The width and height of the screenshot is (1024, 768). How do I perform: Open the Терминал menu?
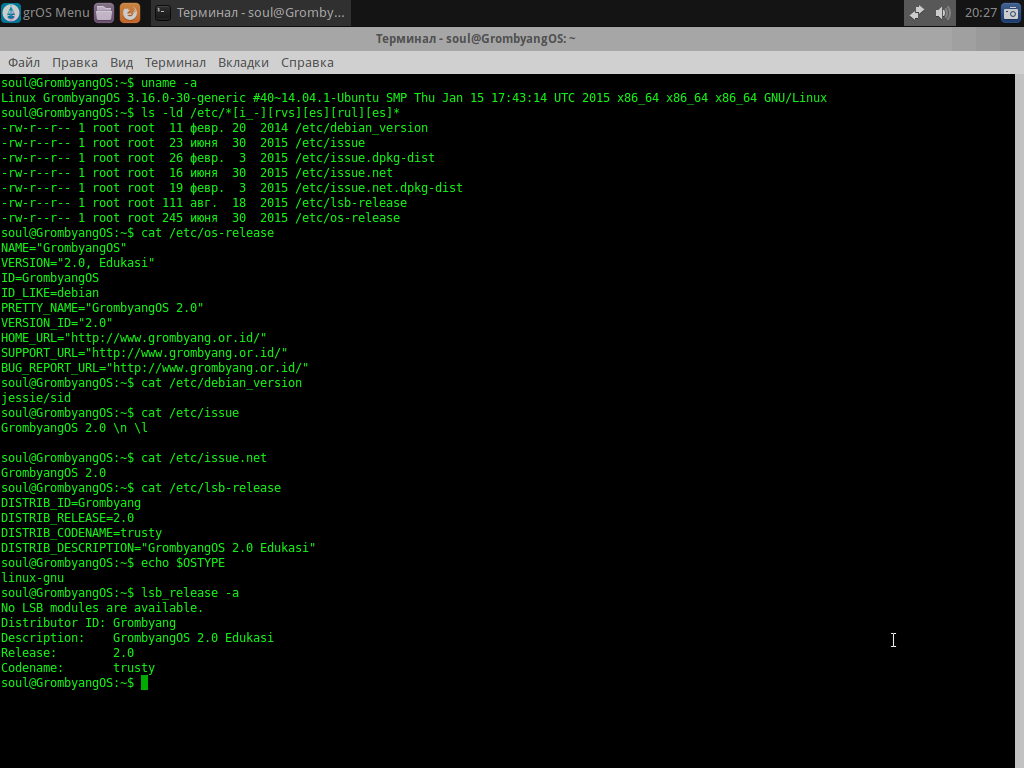click(x=175, y=63)
